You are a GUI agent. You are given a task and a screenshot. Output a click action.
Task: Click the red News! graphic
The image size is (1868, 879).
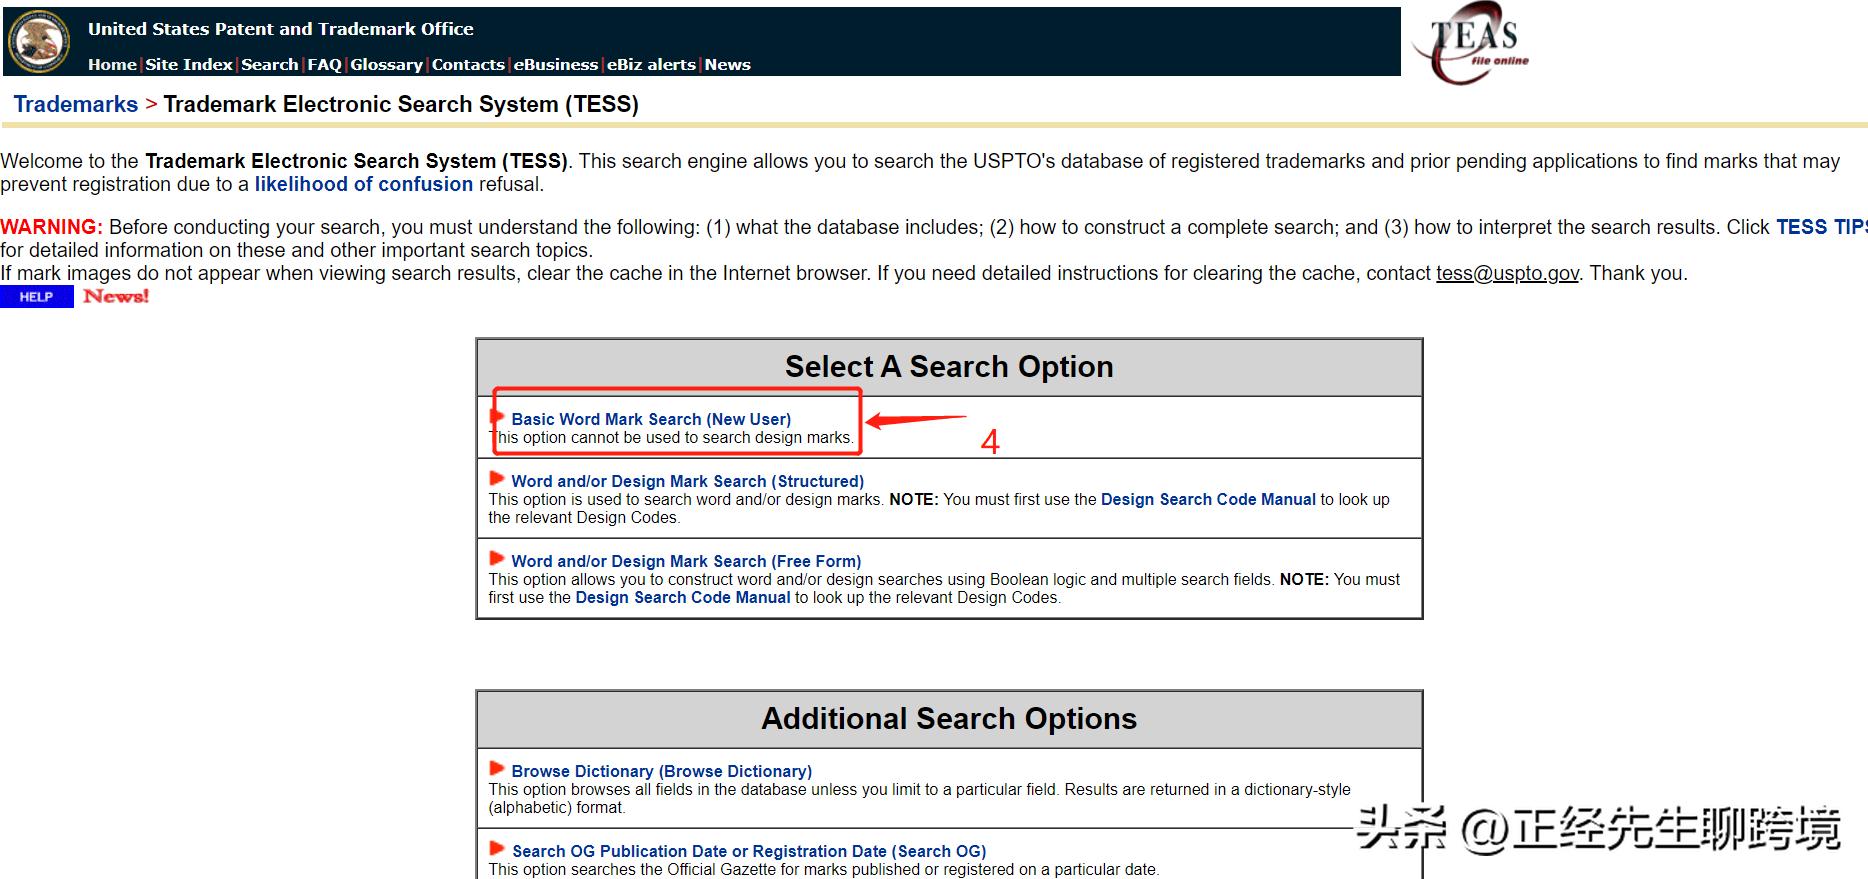(x=116, y=296)
